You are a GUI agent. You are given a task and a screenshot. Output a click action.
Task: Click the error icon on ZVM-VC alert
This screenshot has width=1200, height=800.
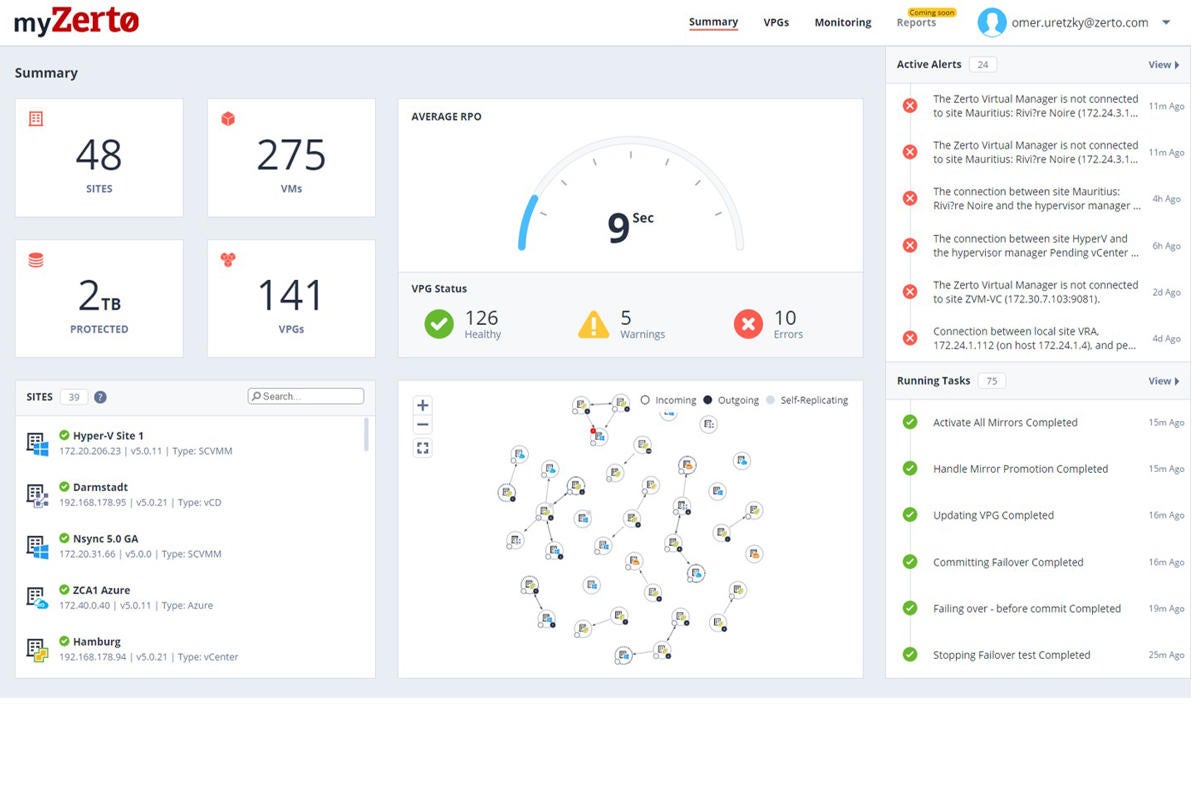(910, 291)
